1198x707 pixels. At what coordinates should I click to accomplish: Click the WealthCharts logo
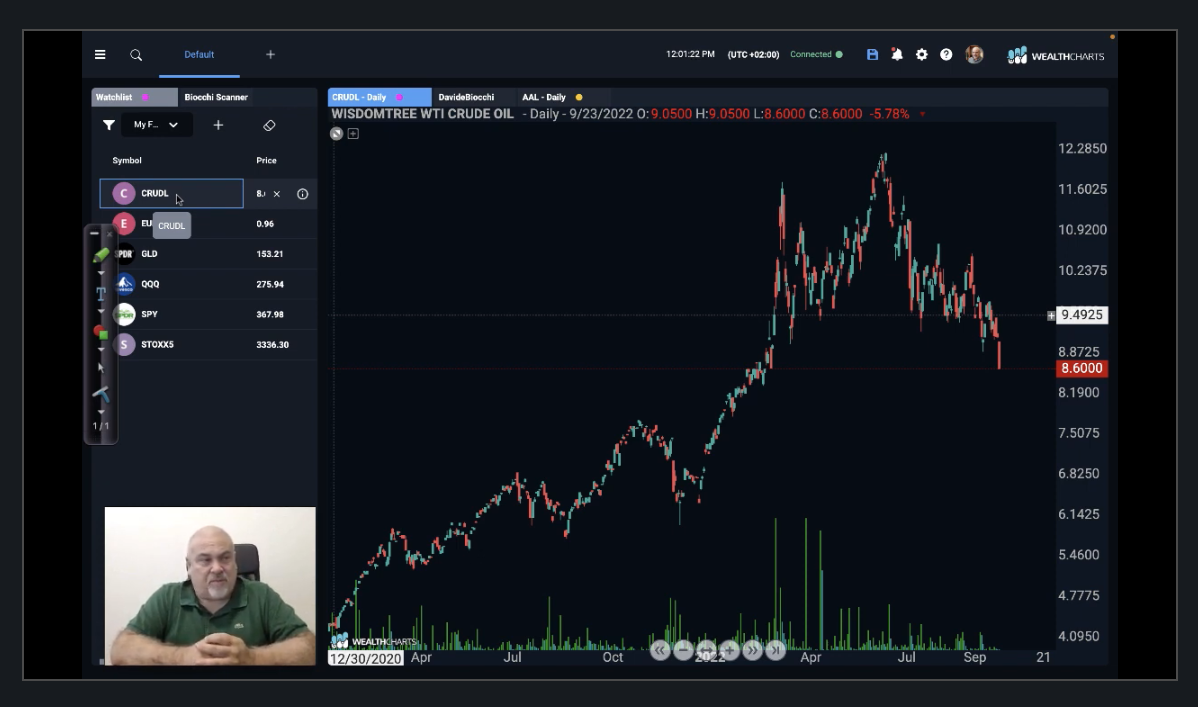(x=1056, y=56)
